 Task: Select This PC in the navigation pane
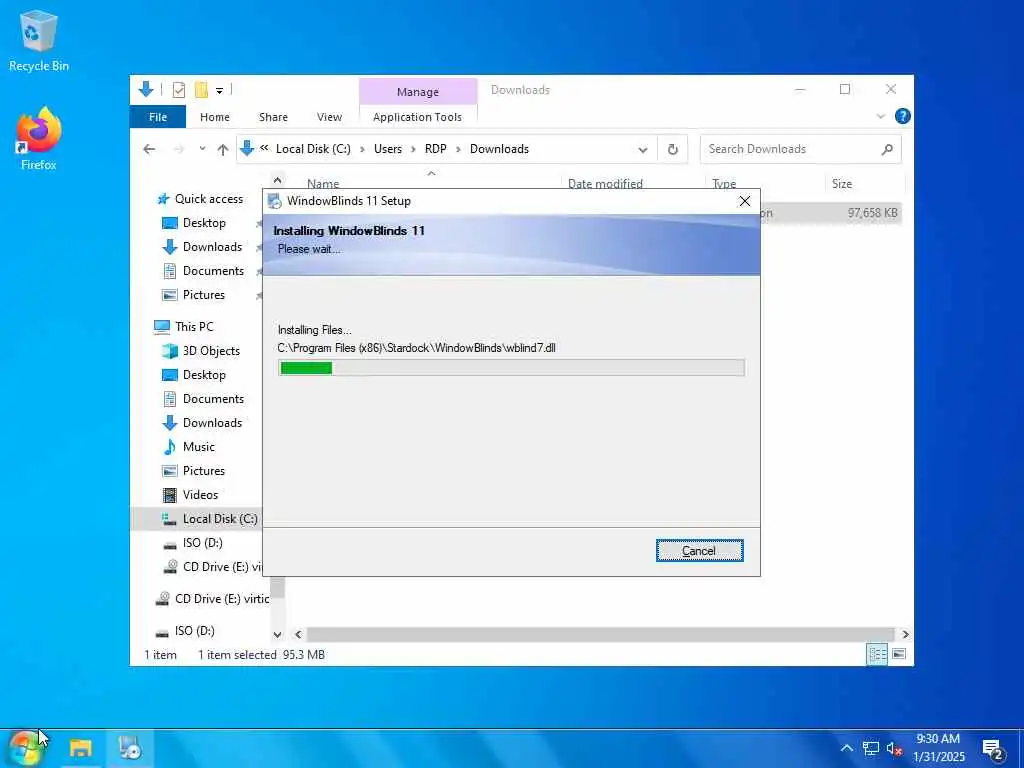[x=184, y=327]
